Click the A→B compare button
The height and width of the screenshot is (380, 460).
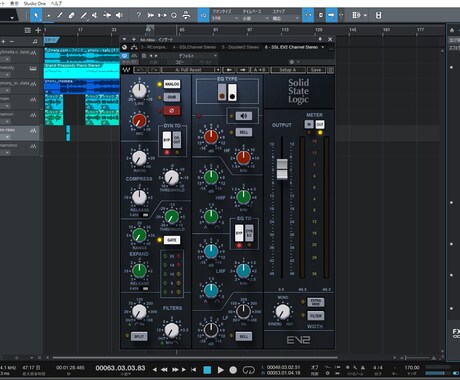(259, 70)
